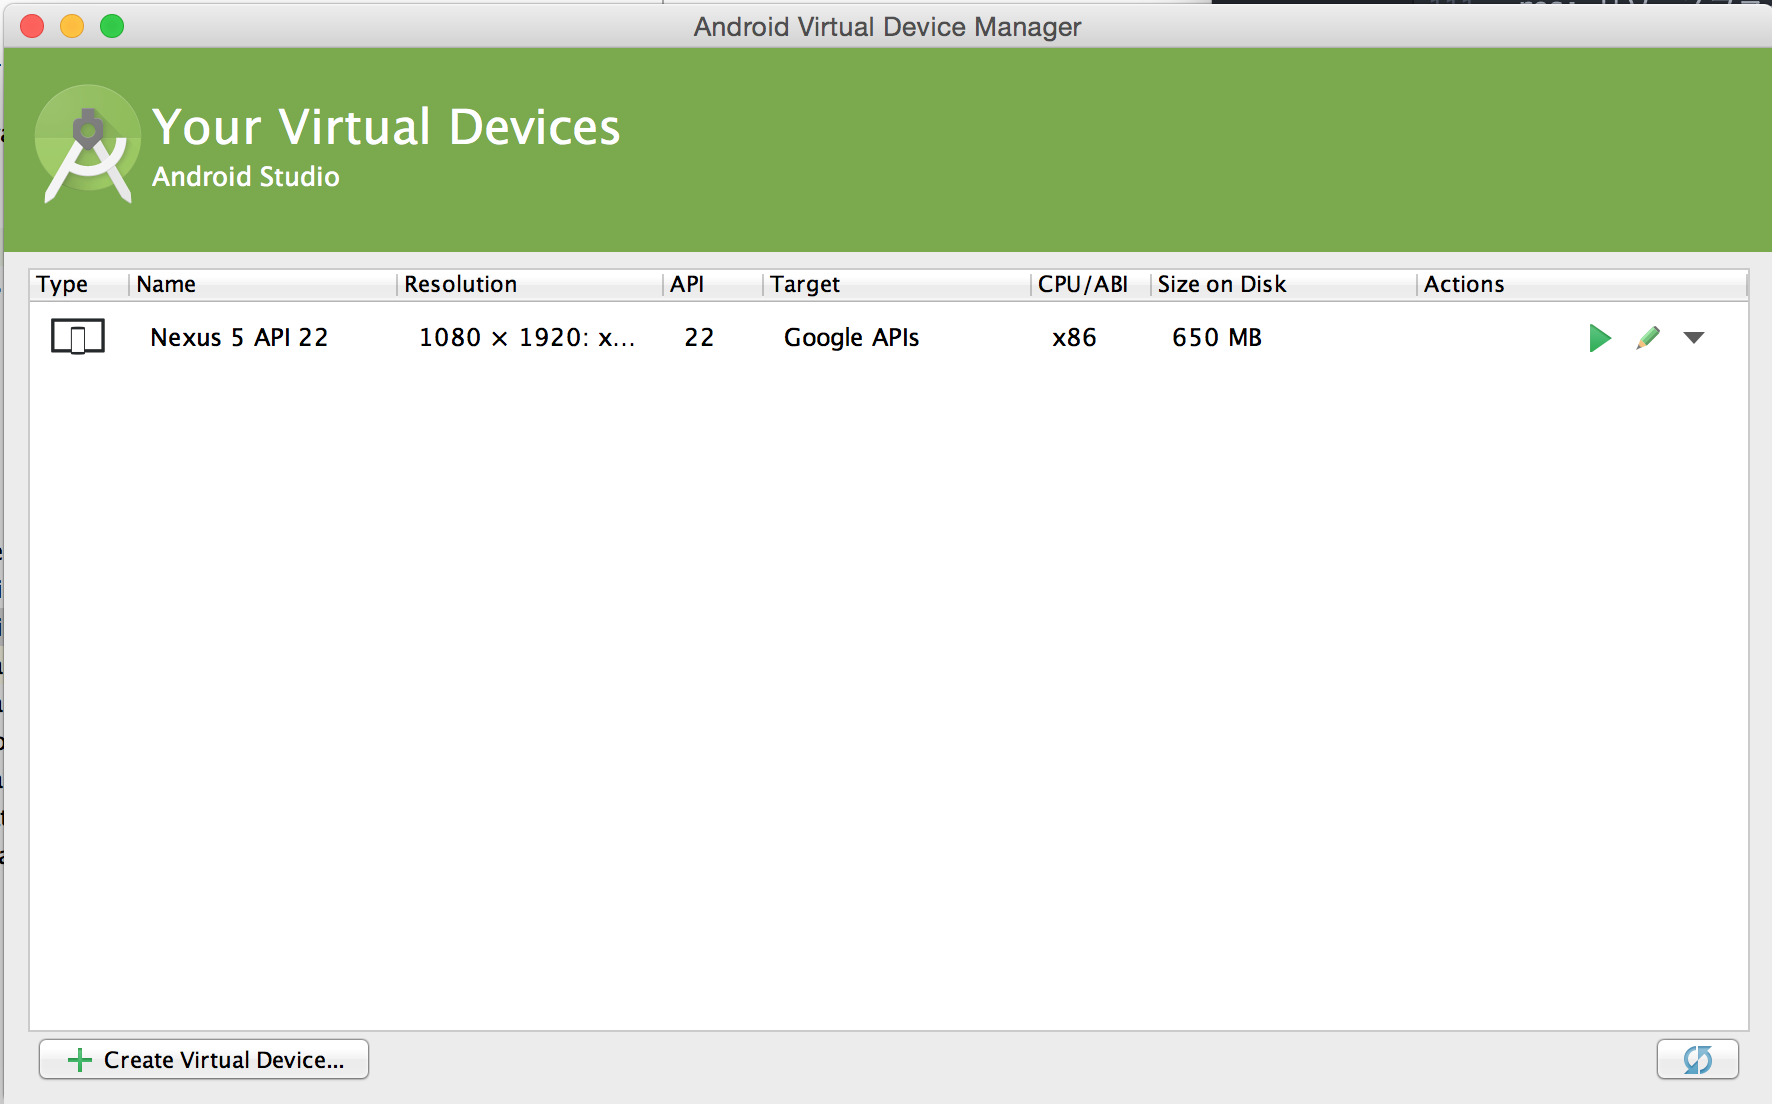1772x1104 pixels.
Task: Sort by the Resolution column header
Action: (529, 285)
